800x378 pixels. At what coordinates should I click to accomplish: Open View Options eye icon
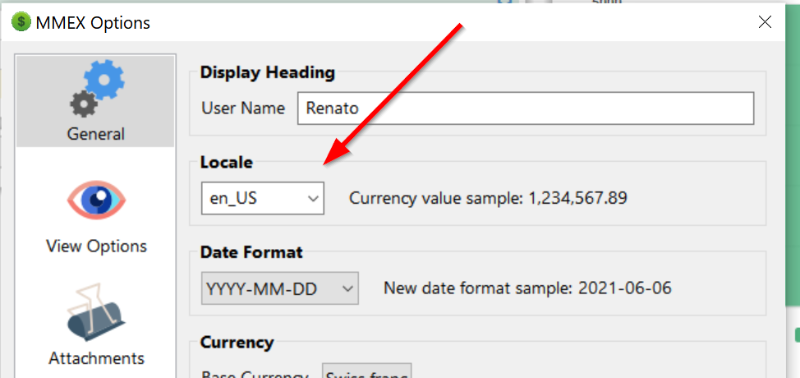tap(96, 201)
